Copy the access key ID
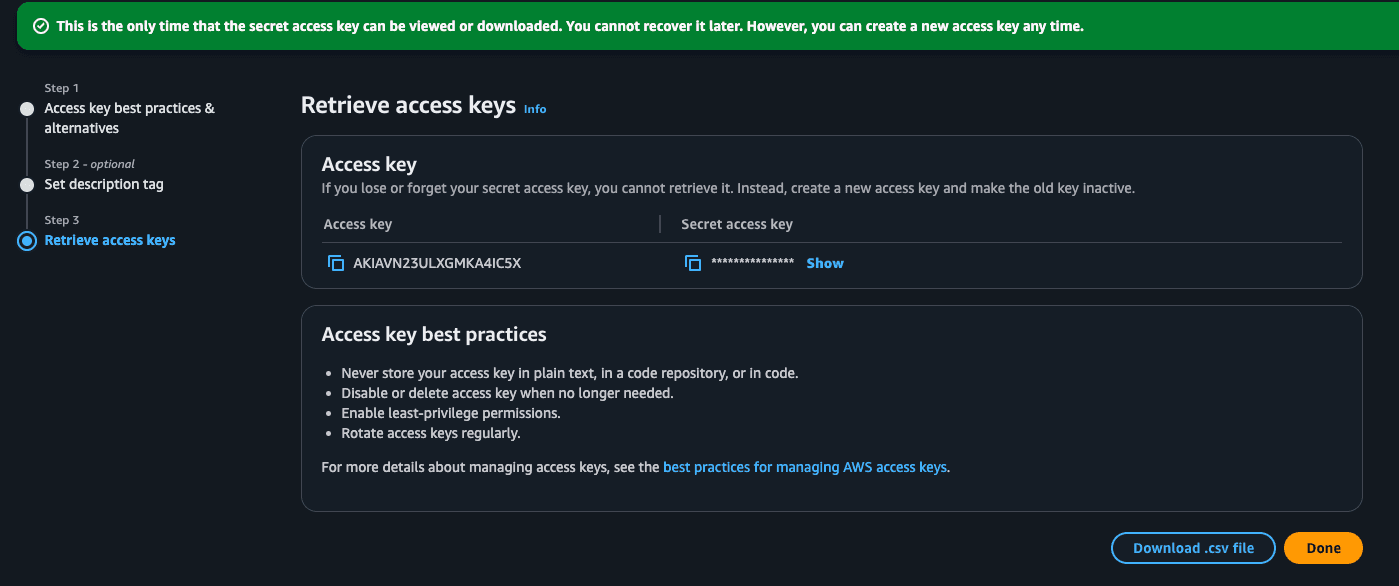1399x586 pixels. coord(336,263)
